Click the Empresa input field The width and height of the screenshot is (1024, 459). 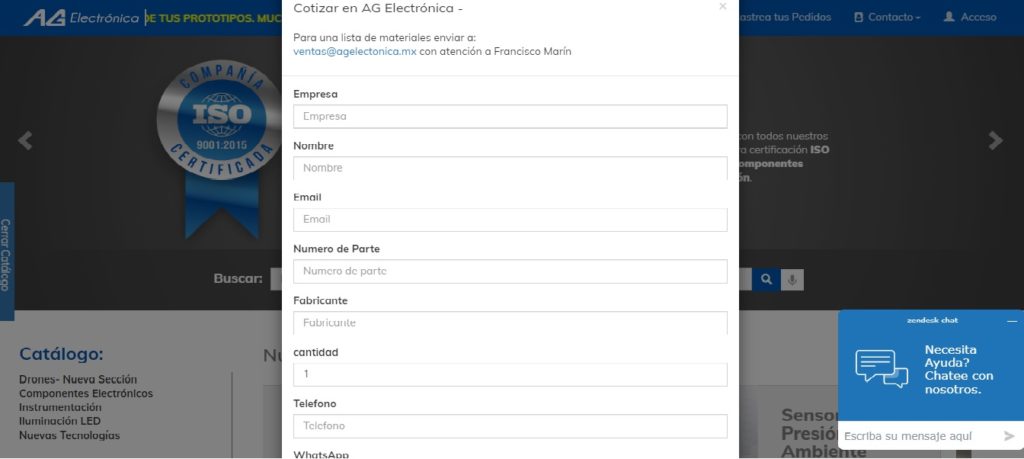510,117
